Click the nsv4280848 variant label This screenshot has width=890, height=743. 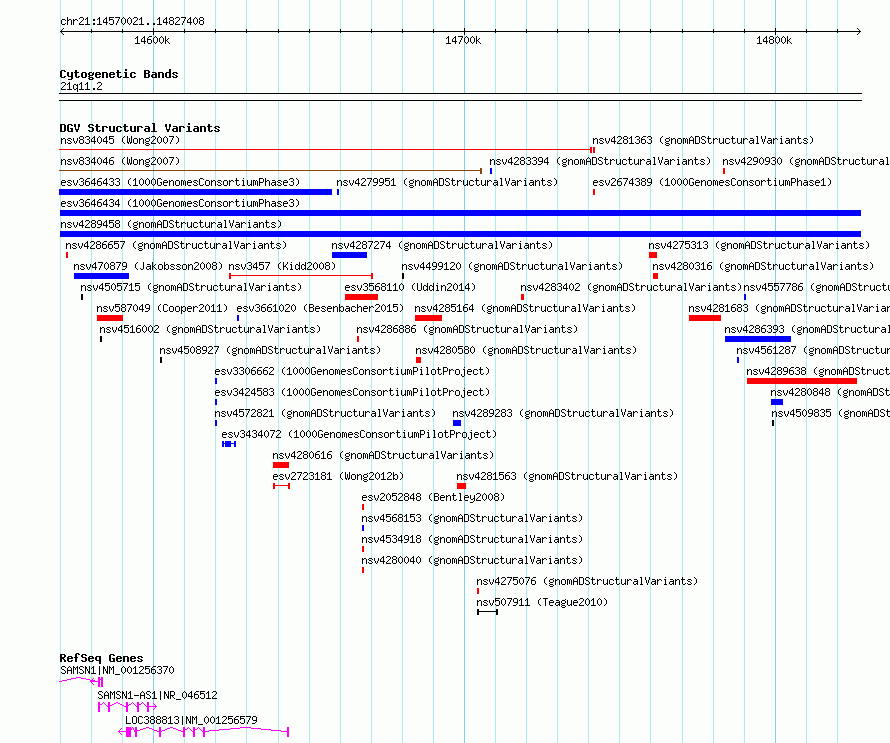(830, 392)
